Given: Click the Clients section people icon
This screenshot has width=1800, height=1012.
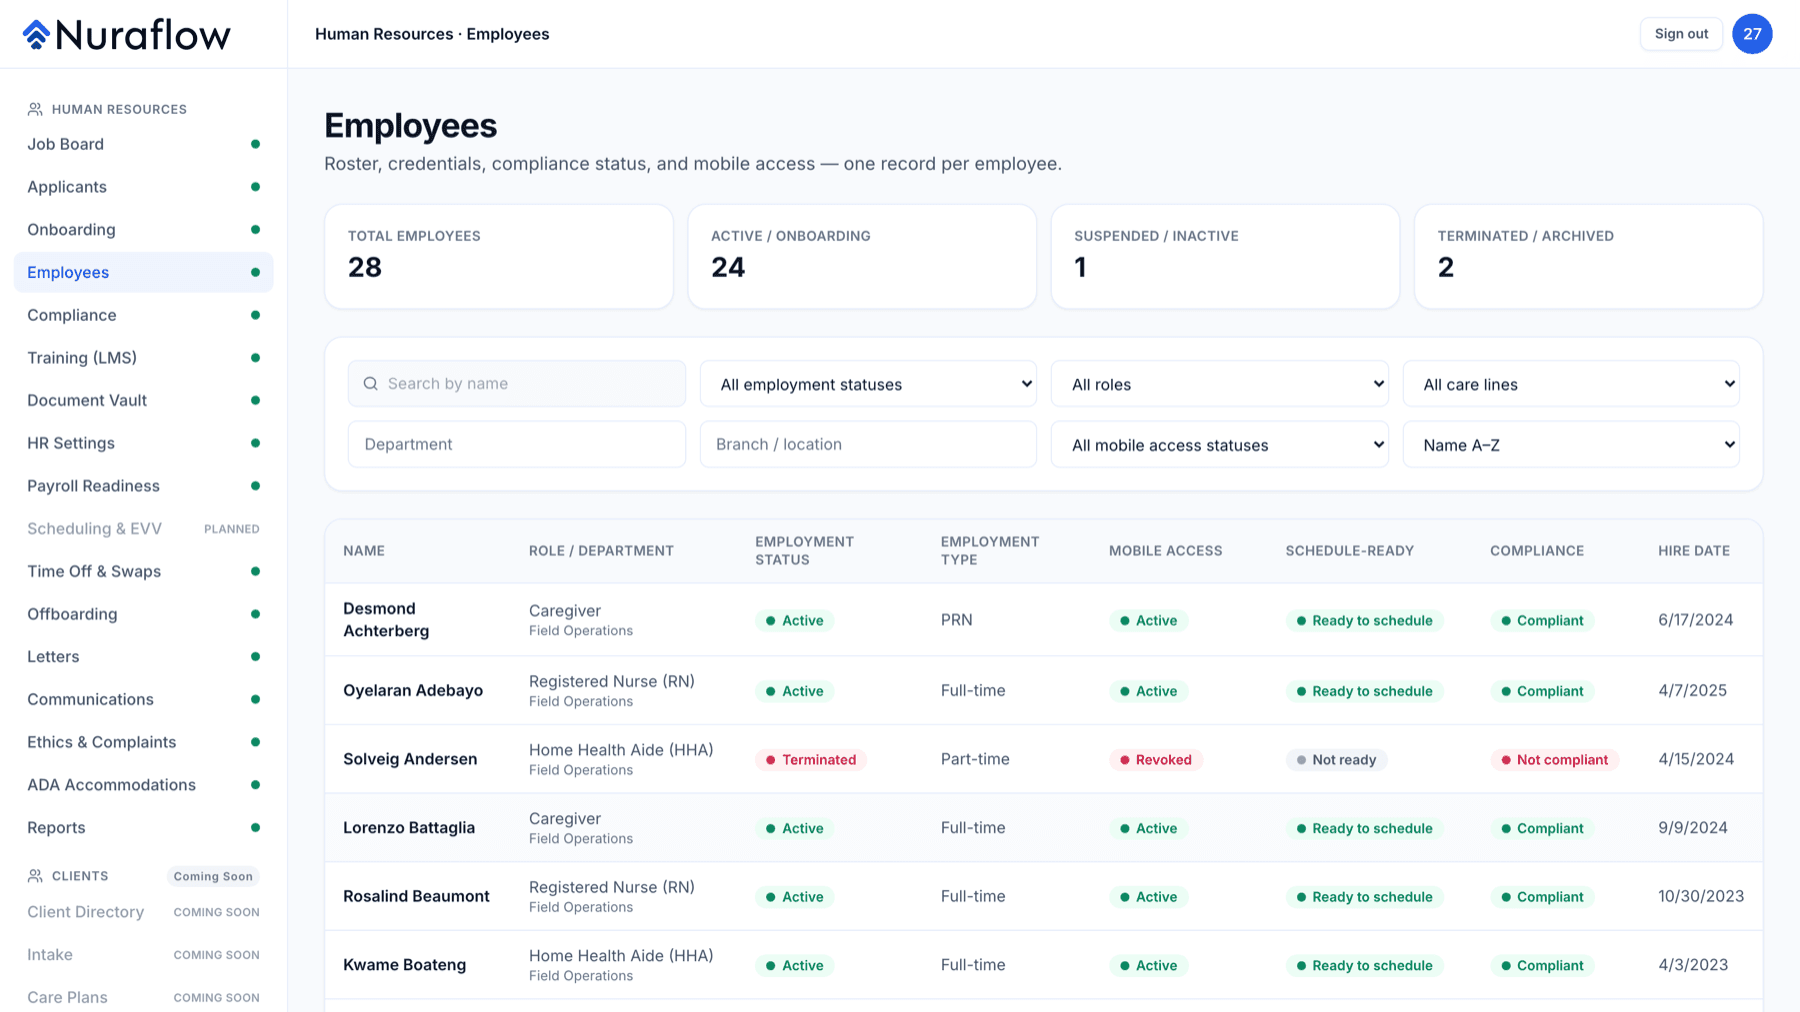Looking at the screenshot, I should point(35,876).
